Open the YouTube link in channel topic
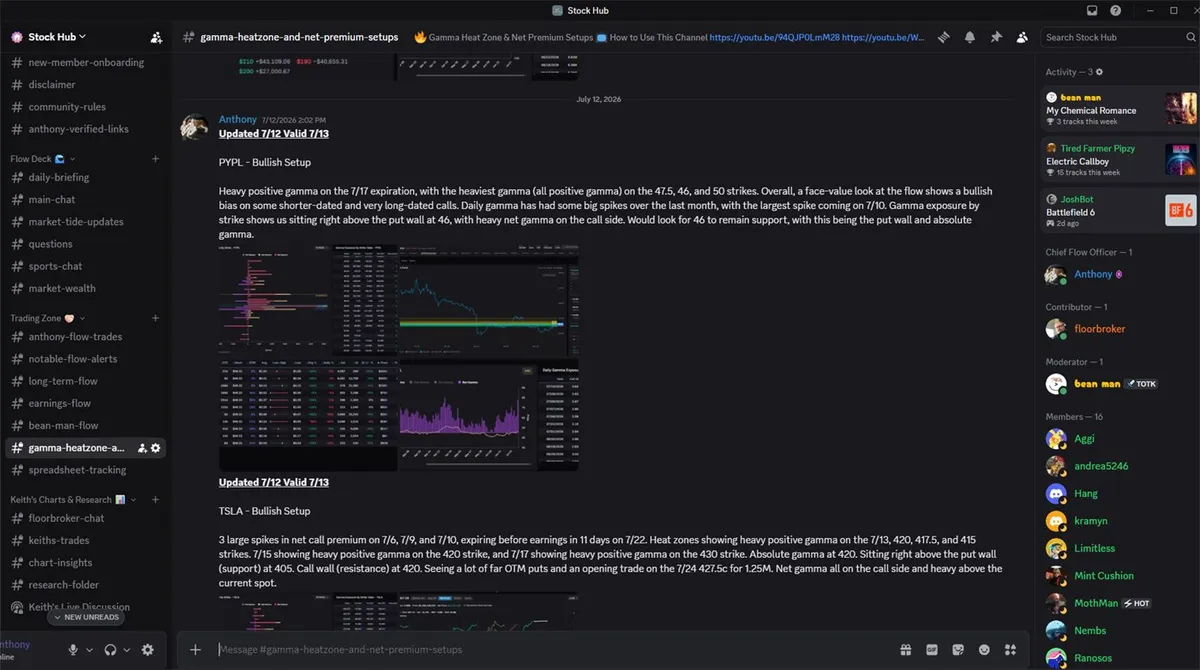Viewport: 1200px width, 670px height. [x=773, y=37]
